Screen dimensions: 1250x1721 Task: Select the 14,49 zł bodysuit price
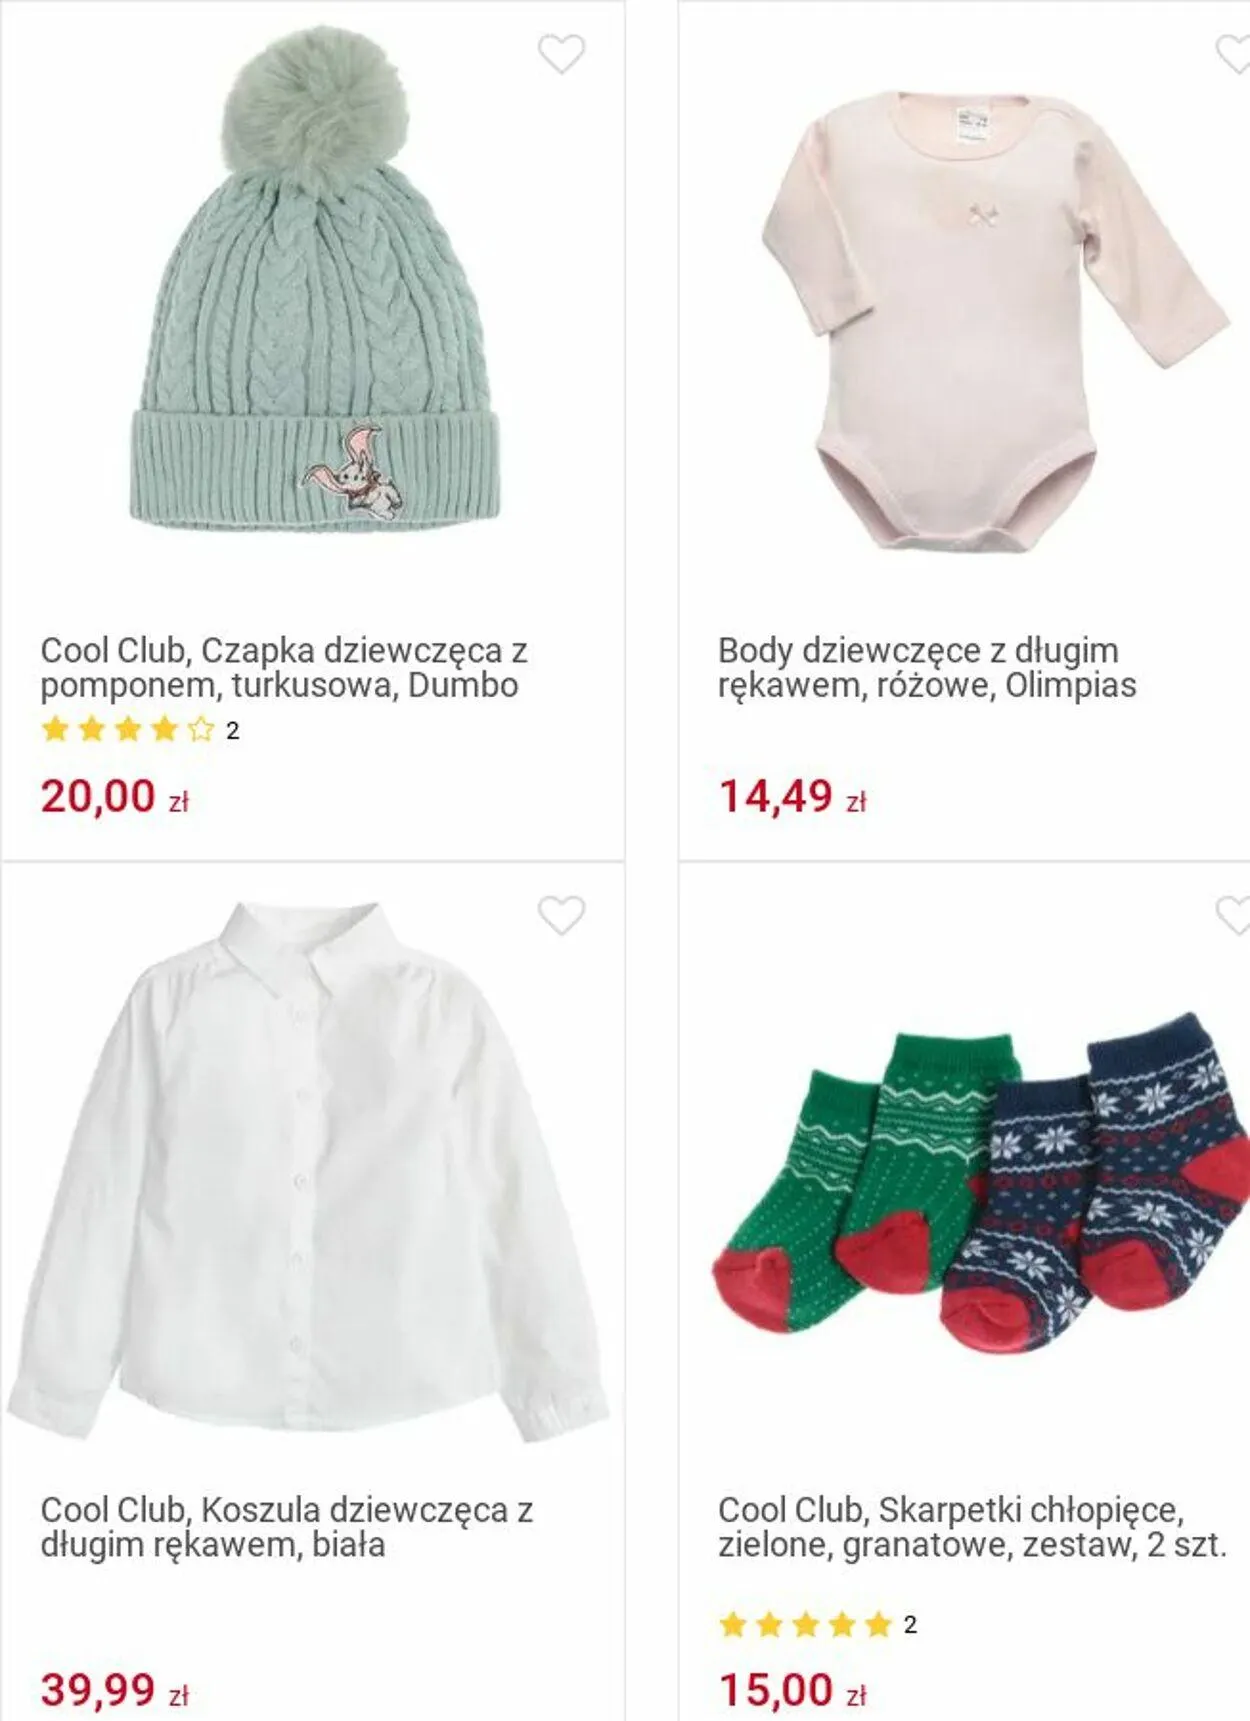pos(792,797)
